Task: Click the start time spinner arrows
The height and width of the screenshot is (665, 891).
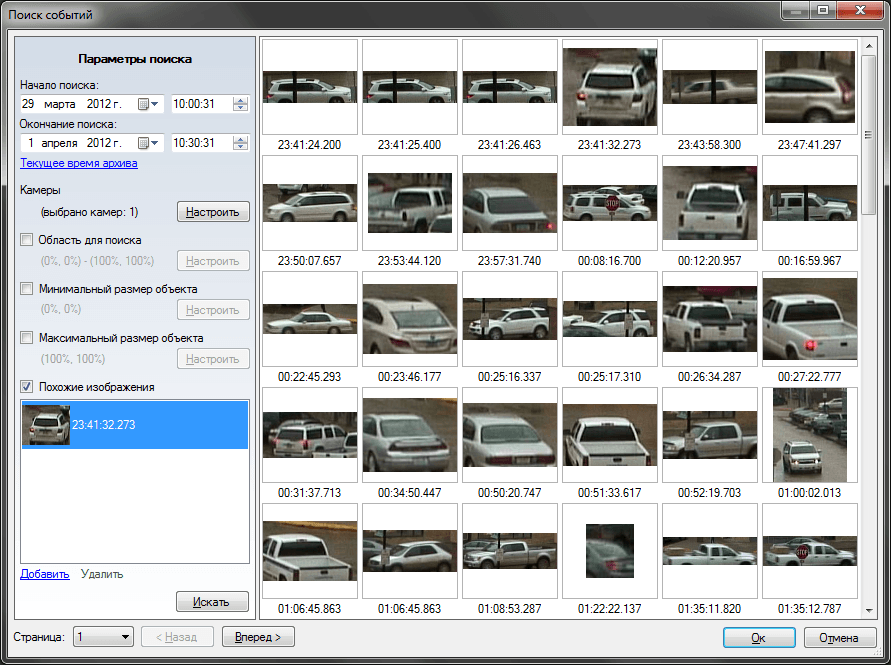Action: 240,104
